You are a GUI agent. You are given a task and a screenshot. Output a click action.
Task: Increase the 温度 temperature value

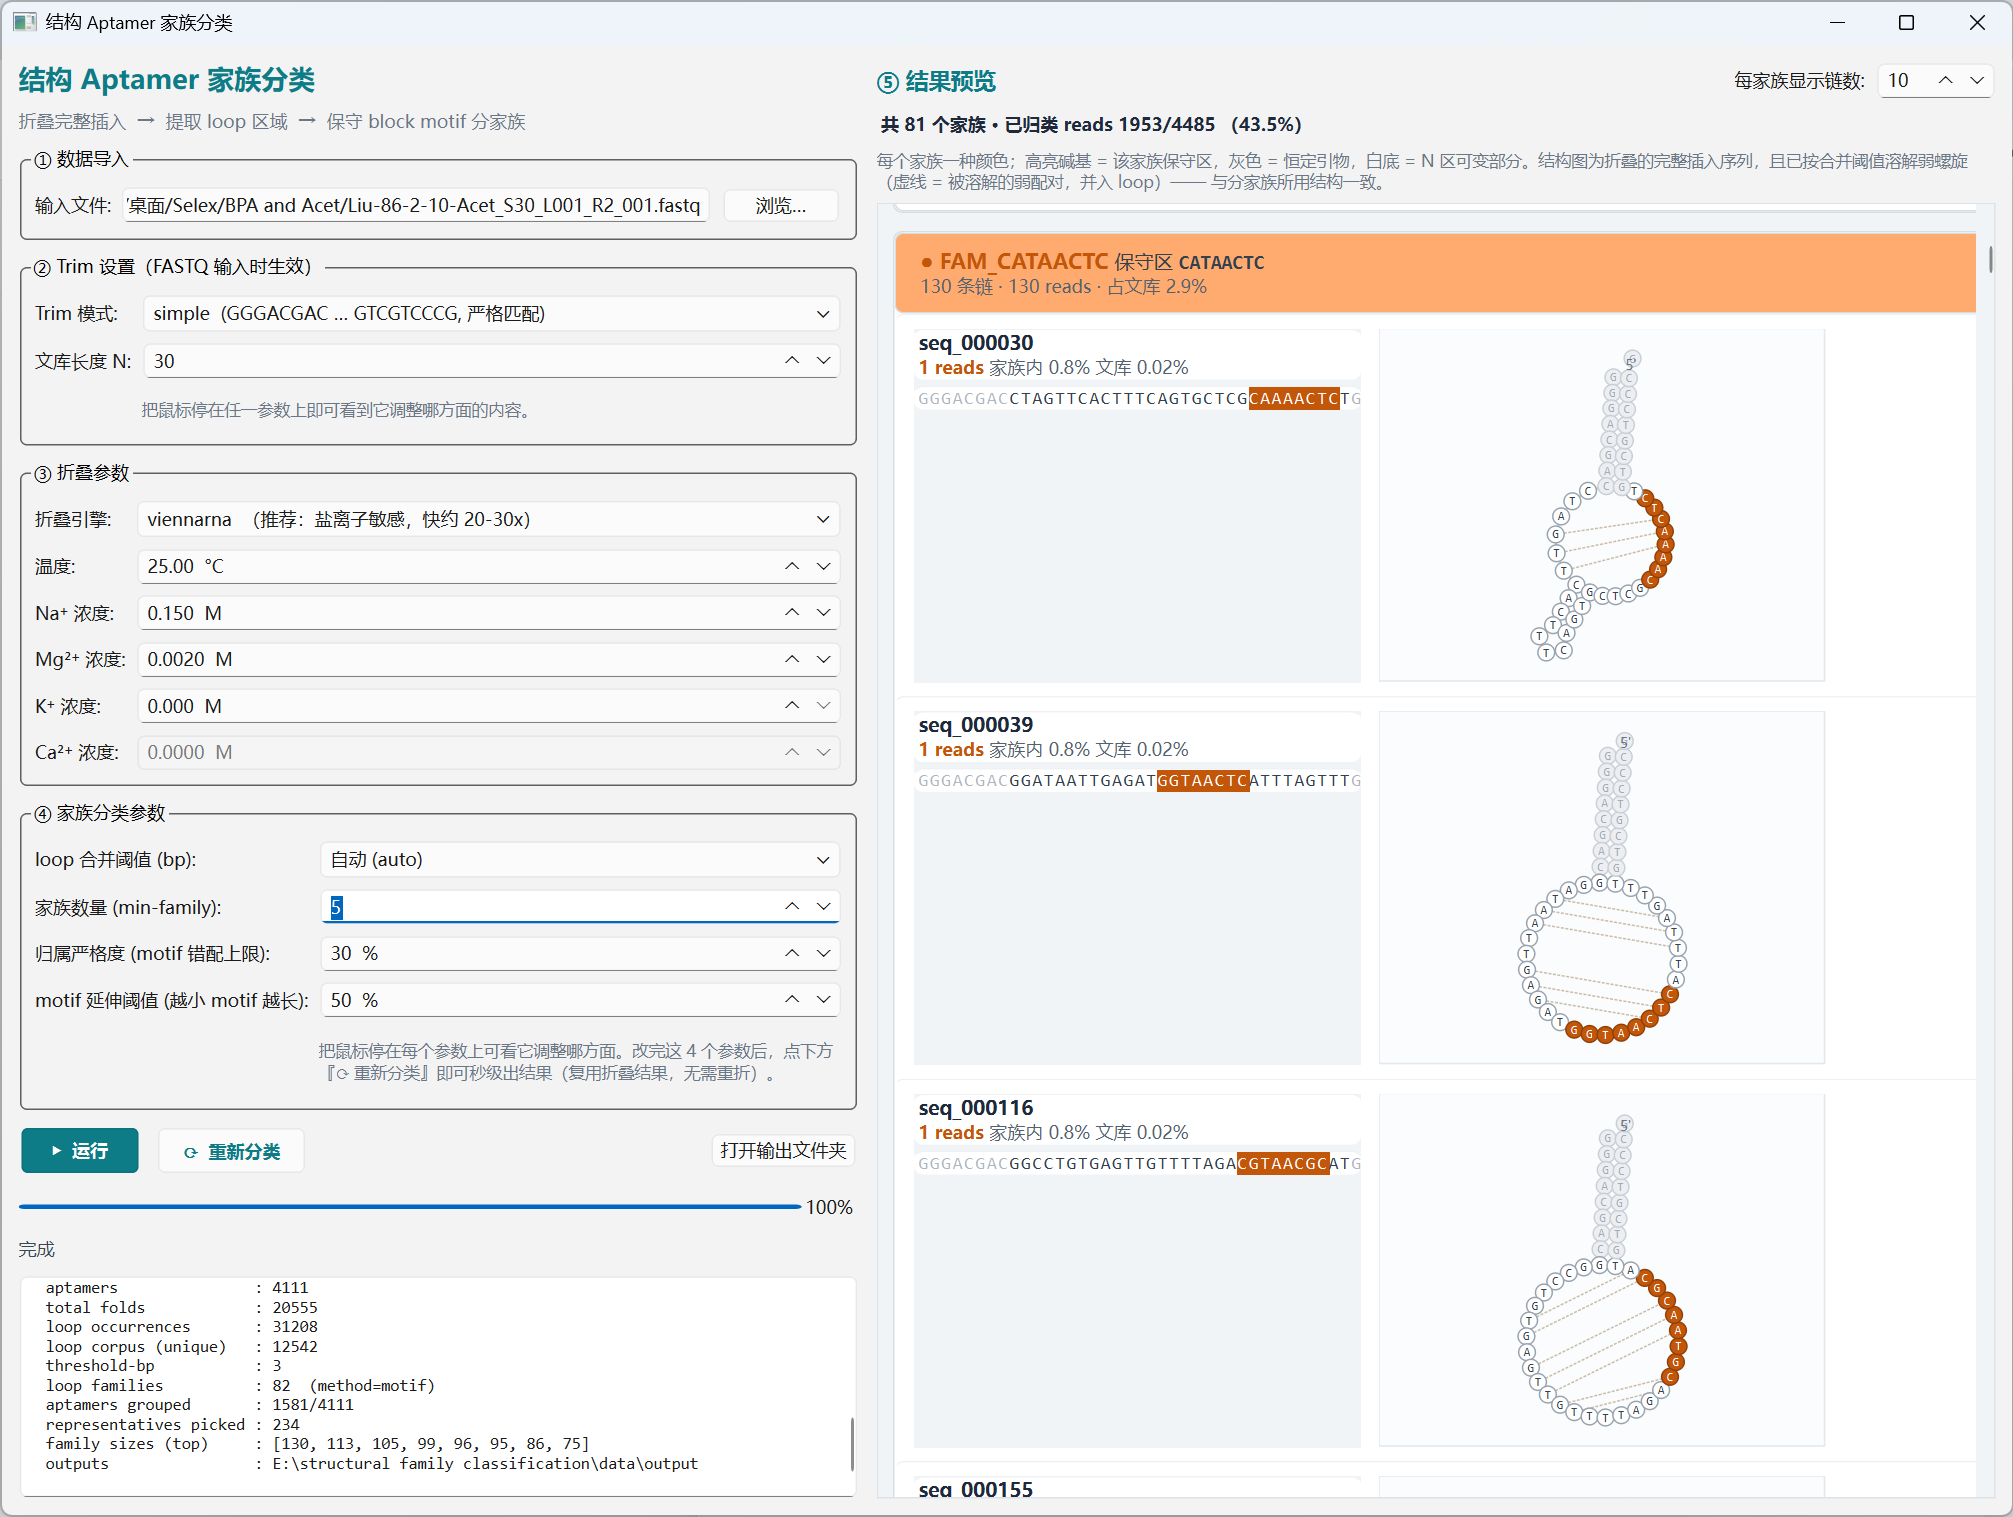tap(792, 567)
